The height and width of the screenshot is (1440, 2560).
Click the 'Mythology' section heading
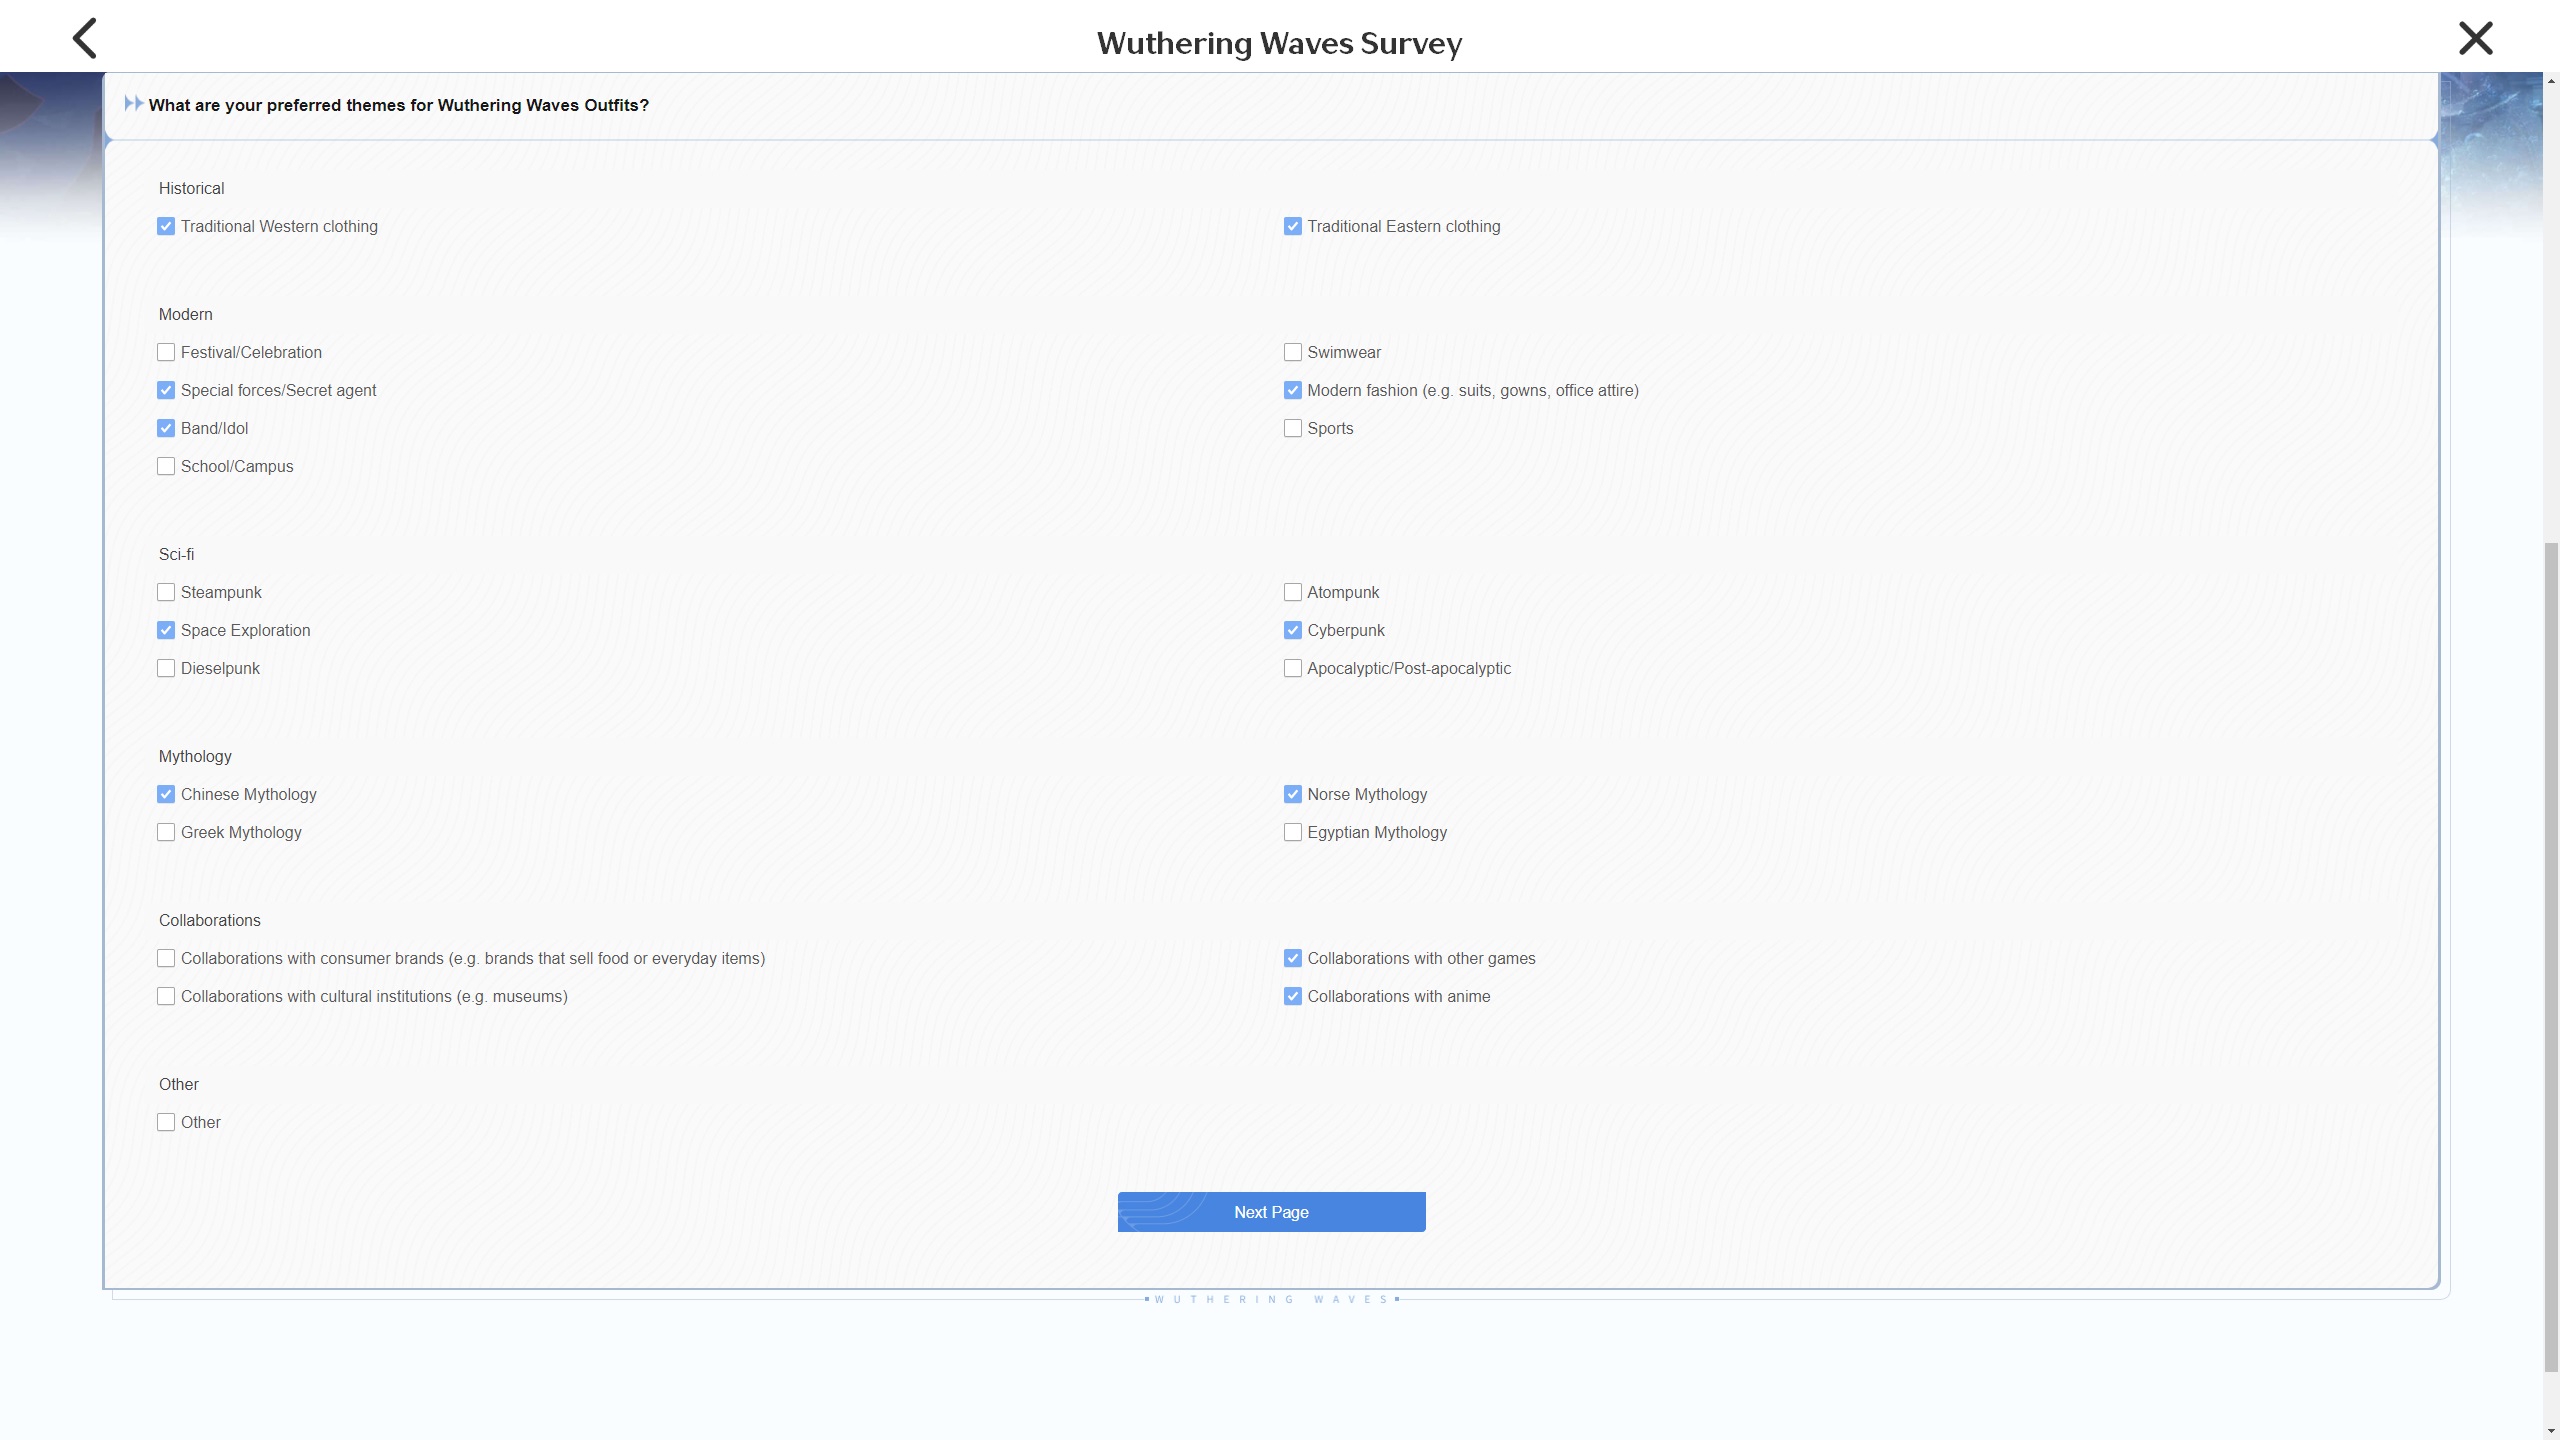click(195, 757)
